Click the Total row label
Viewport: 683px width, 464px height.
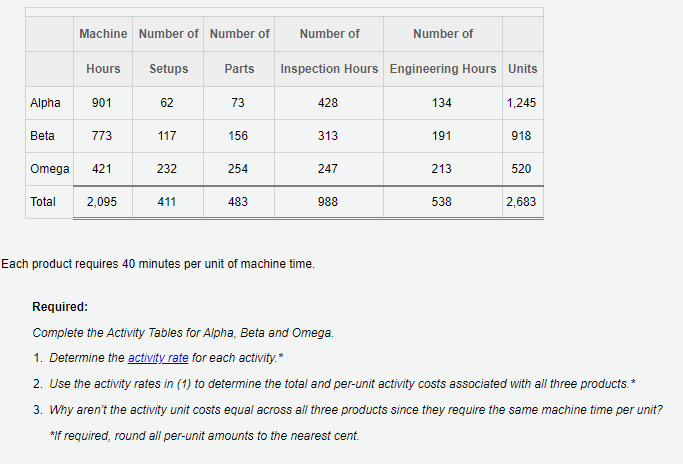43,202
